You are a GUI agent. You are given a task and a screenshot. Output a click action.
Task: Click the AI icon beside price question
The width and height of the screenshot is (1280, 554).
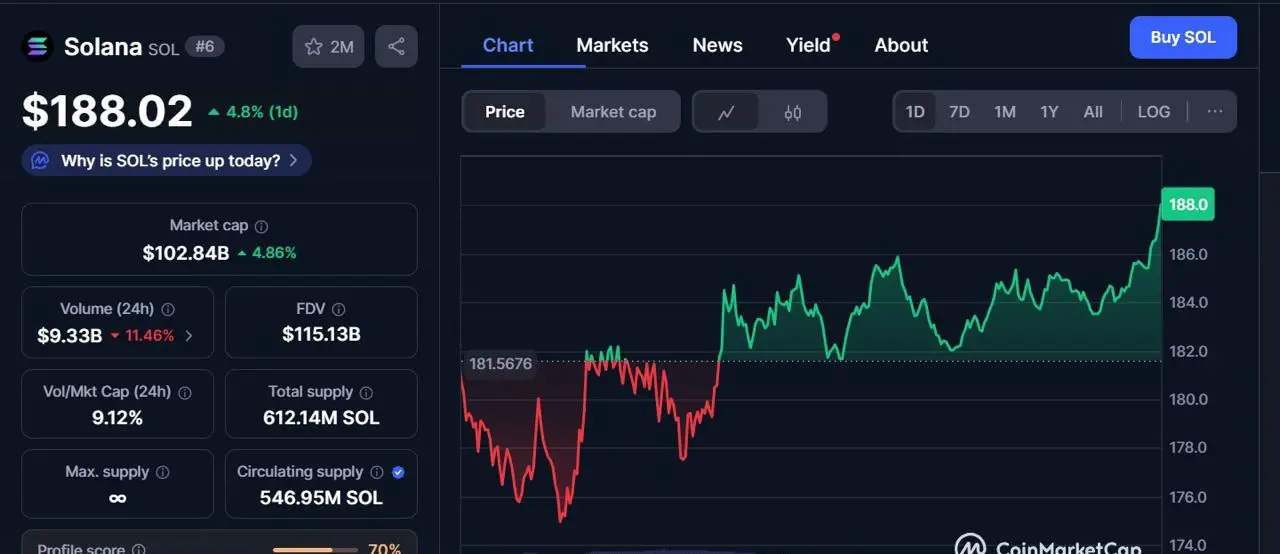pos(41,160)
